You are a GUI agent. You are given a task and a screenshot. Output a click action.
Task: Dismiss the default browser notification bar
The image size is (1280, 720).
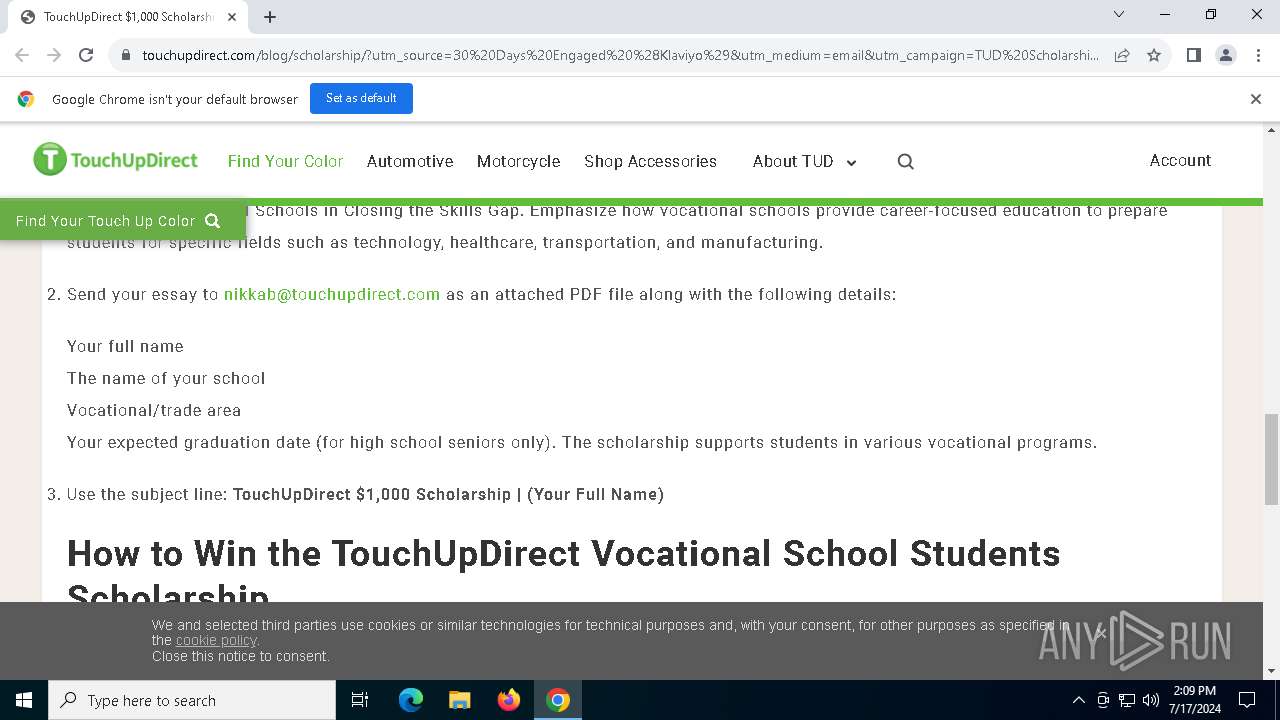(x=1256, y=99)
